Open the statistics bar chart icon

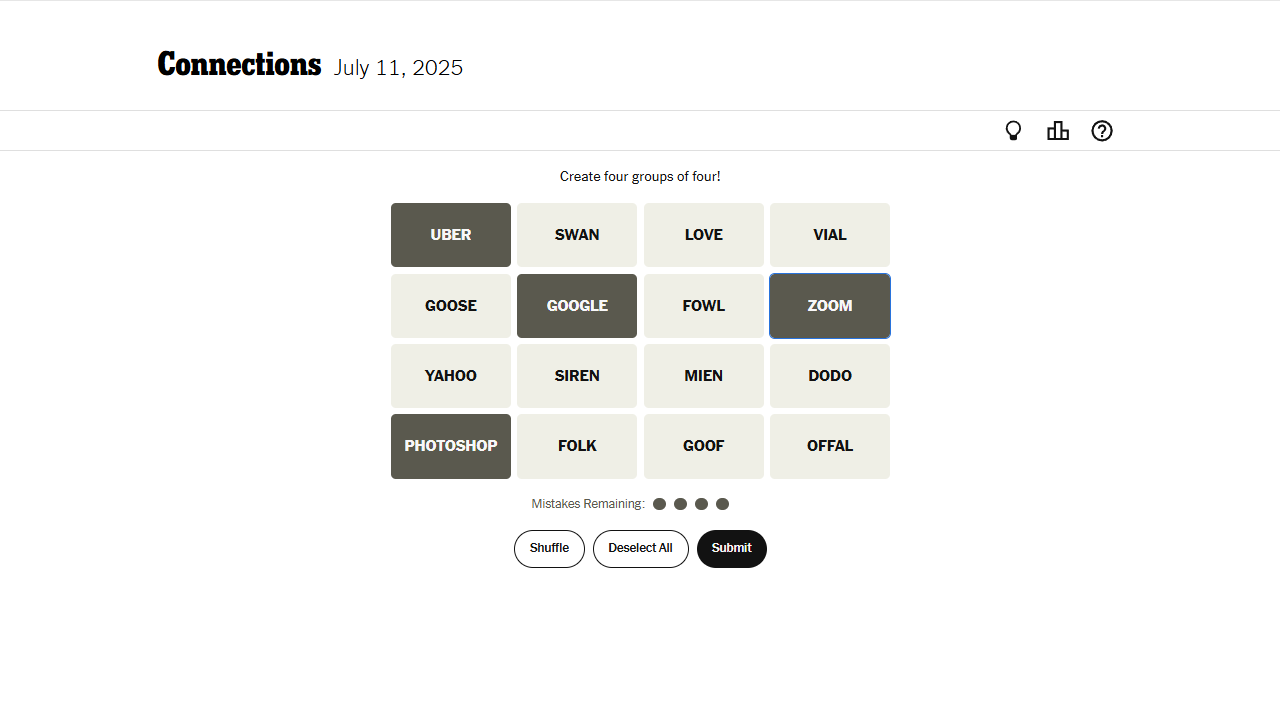pos(1058,131)
